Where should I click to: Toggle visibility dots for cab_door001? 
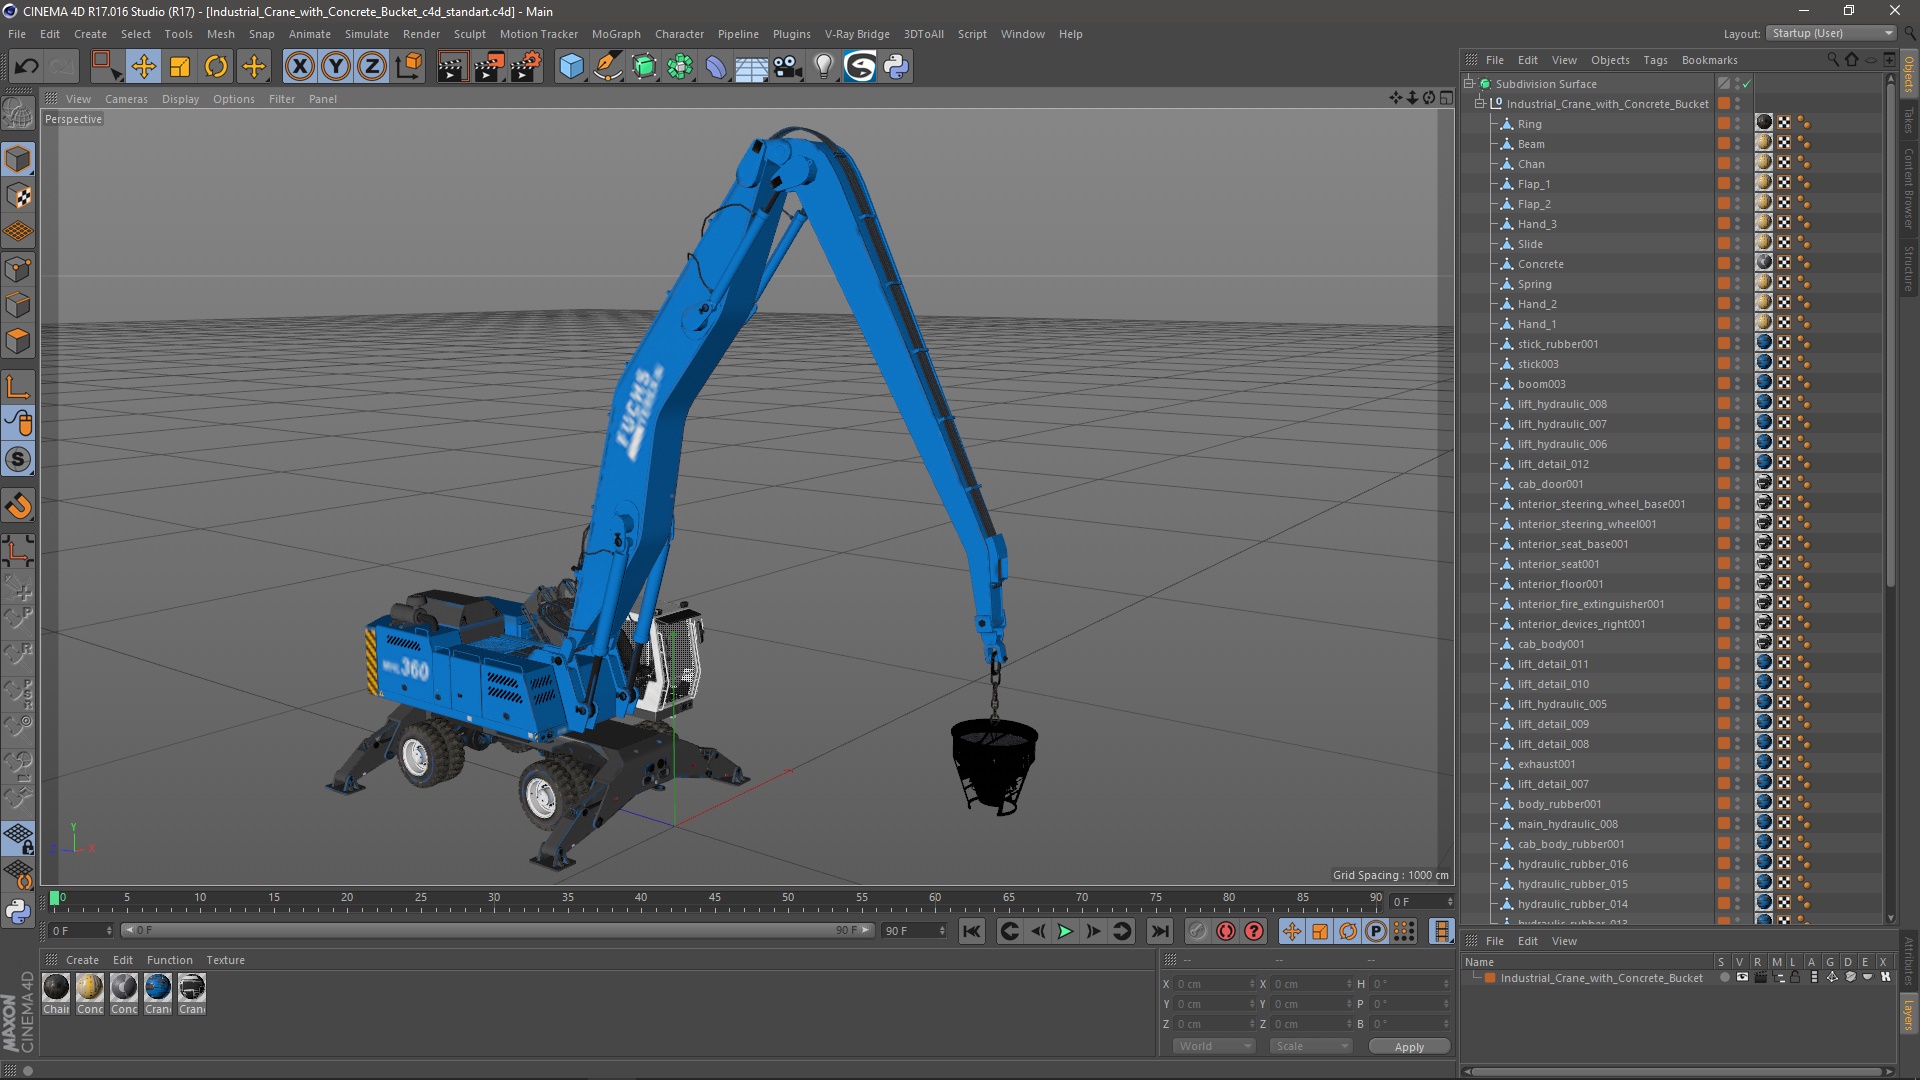point(1738,484)
